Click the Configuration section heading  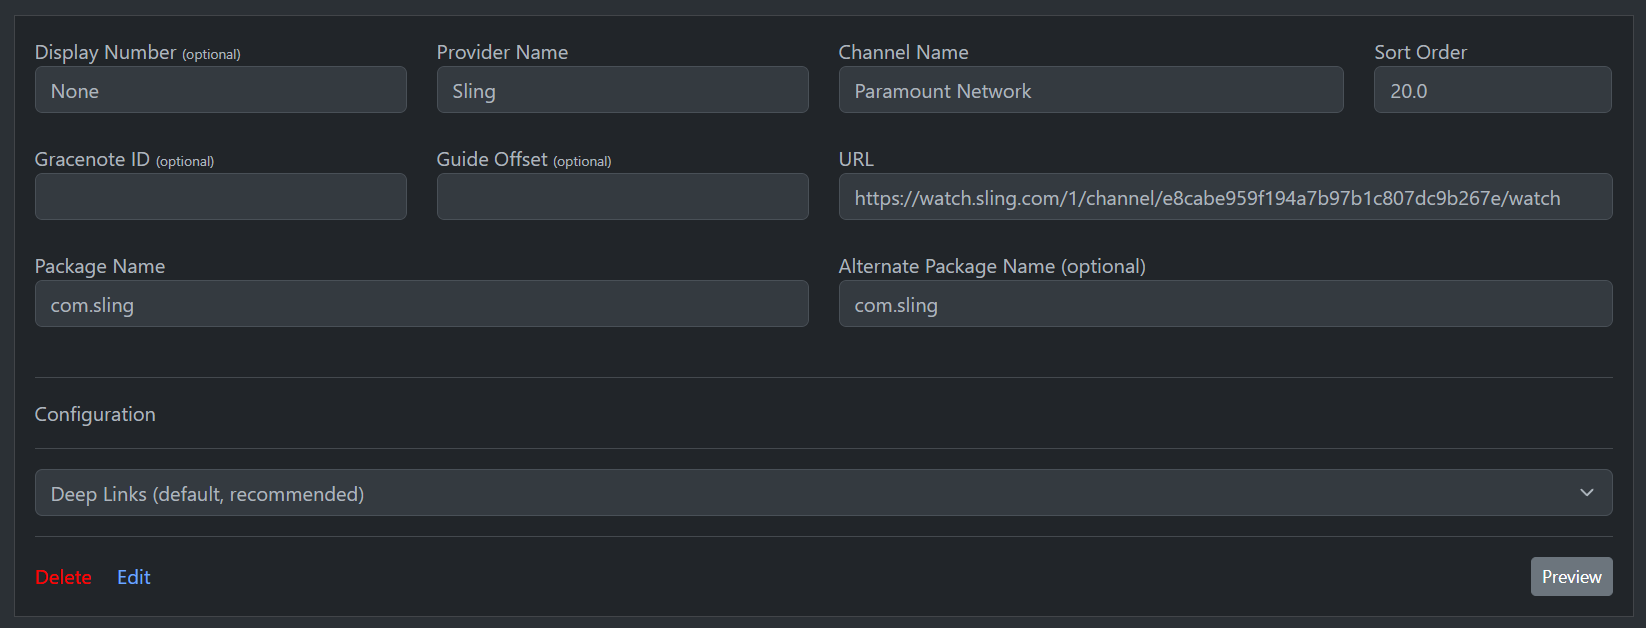pos(95,414)
